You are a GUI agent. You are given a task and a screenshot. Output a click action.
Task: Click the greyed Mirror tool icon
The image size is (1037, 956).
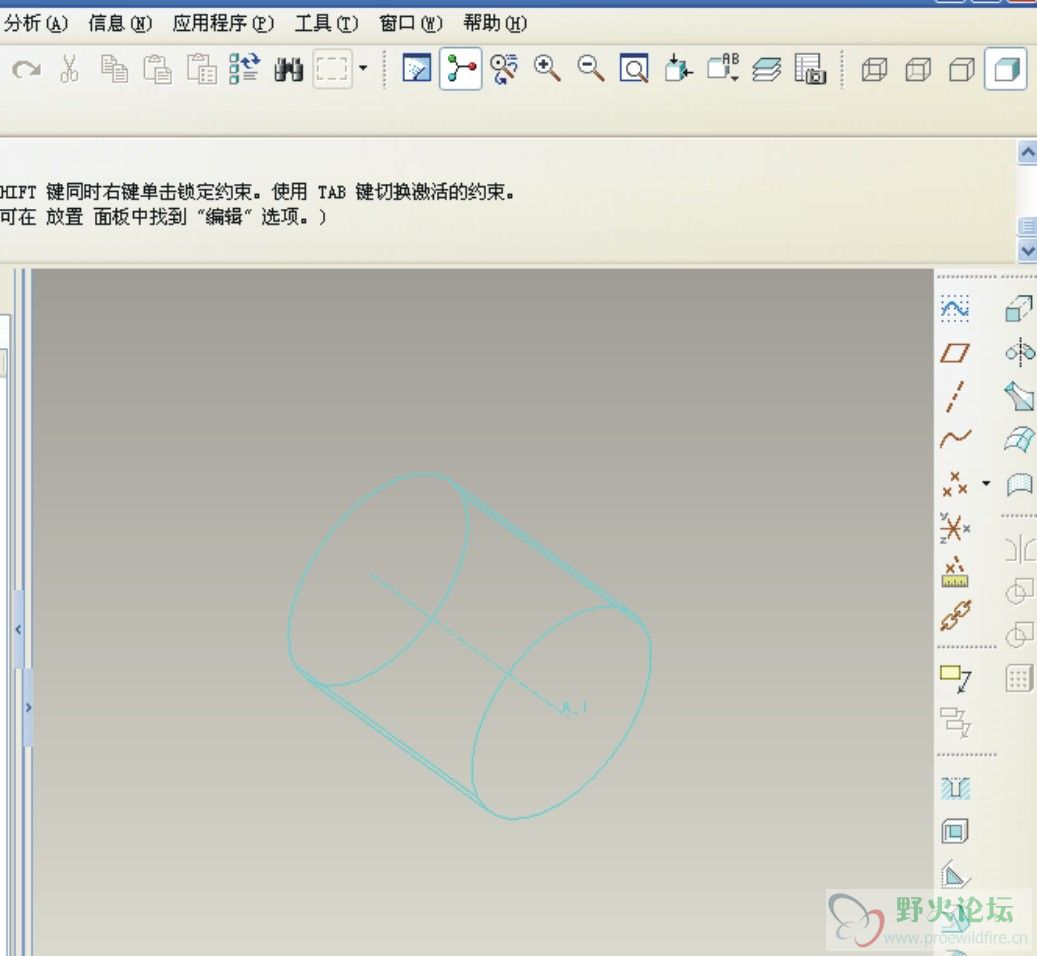(x=1019, y=549)
